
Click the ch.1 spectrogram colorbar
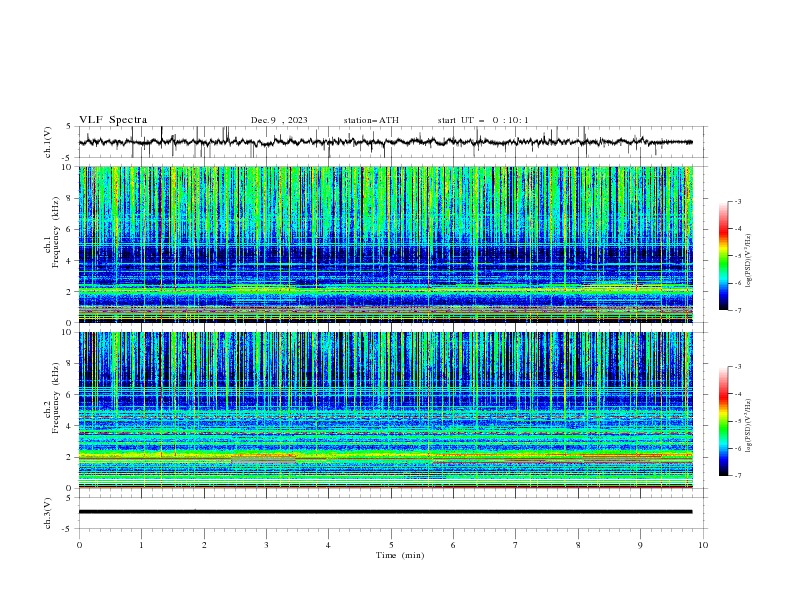click(723, 256)
